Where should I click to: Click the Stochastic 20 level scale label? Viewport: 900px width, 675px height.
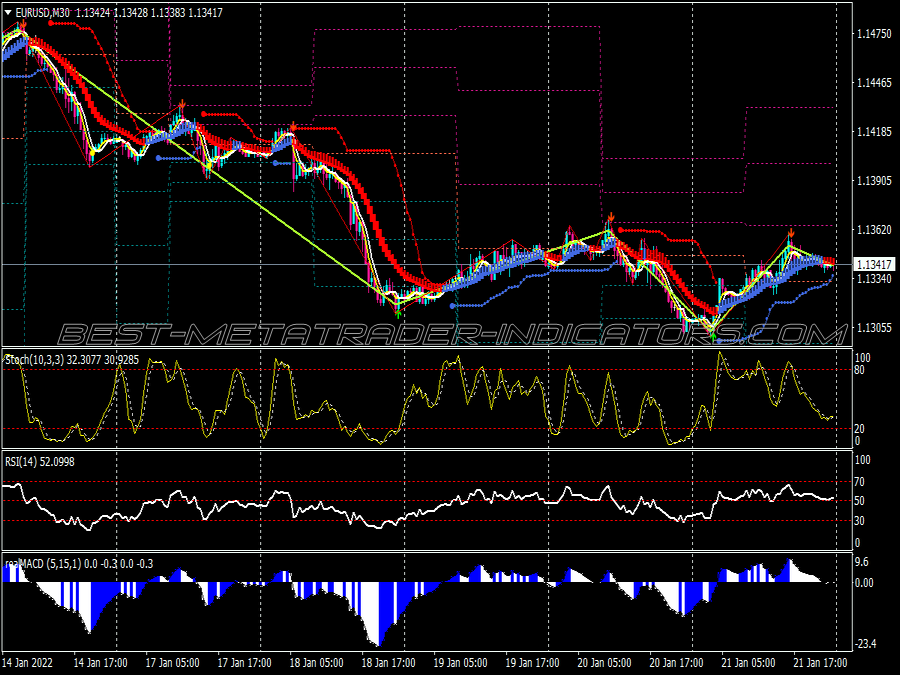click(859, 429)
